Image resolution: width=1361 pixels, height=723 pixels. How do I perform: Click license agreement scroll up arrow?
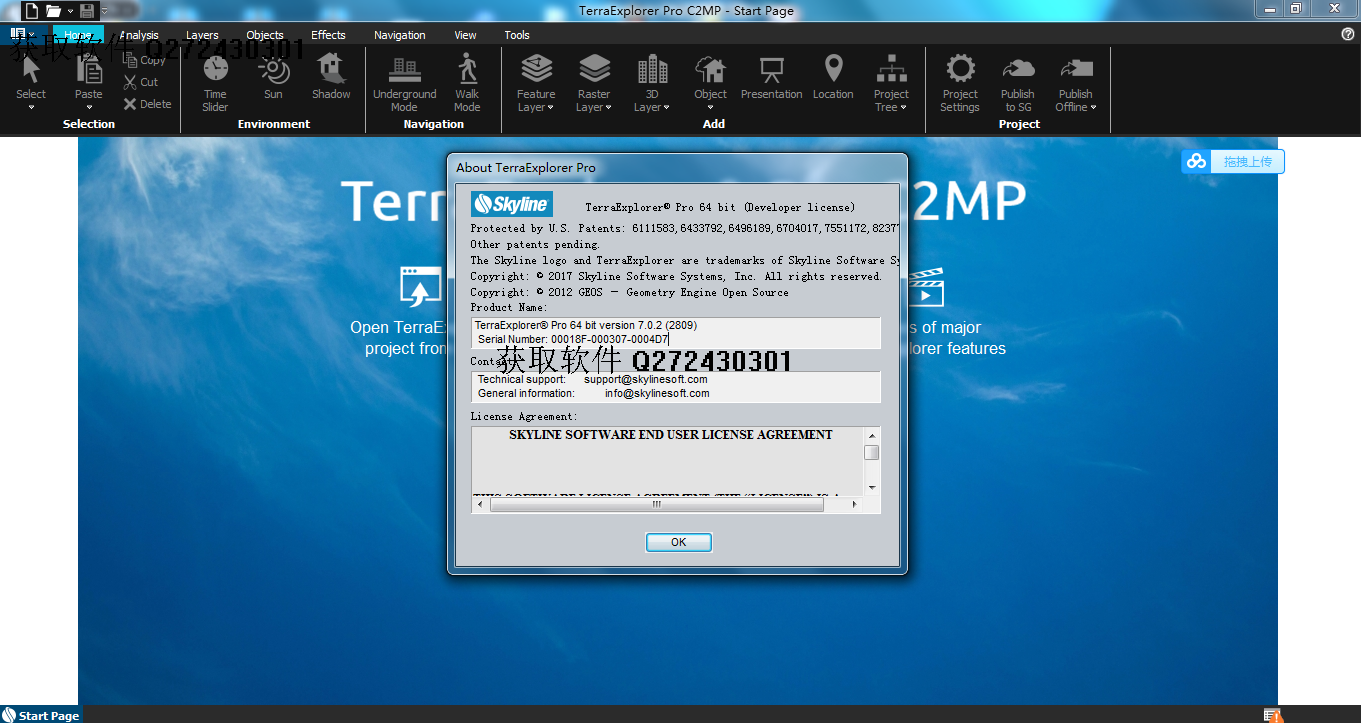(x=872, y=435)
